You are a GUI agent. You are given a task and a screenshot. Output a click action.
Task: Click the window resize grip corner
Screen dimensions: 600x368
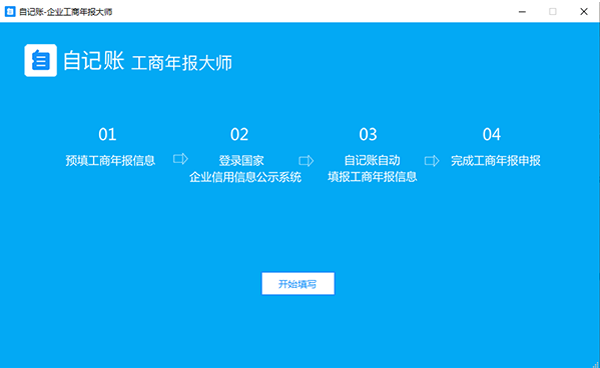(596, 364)
